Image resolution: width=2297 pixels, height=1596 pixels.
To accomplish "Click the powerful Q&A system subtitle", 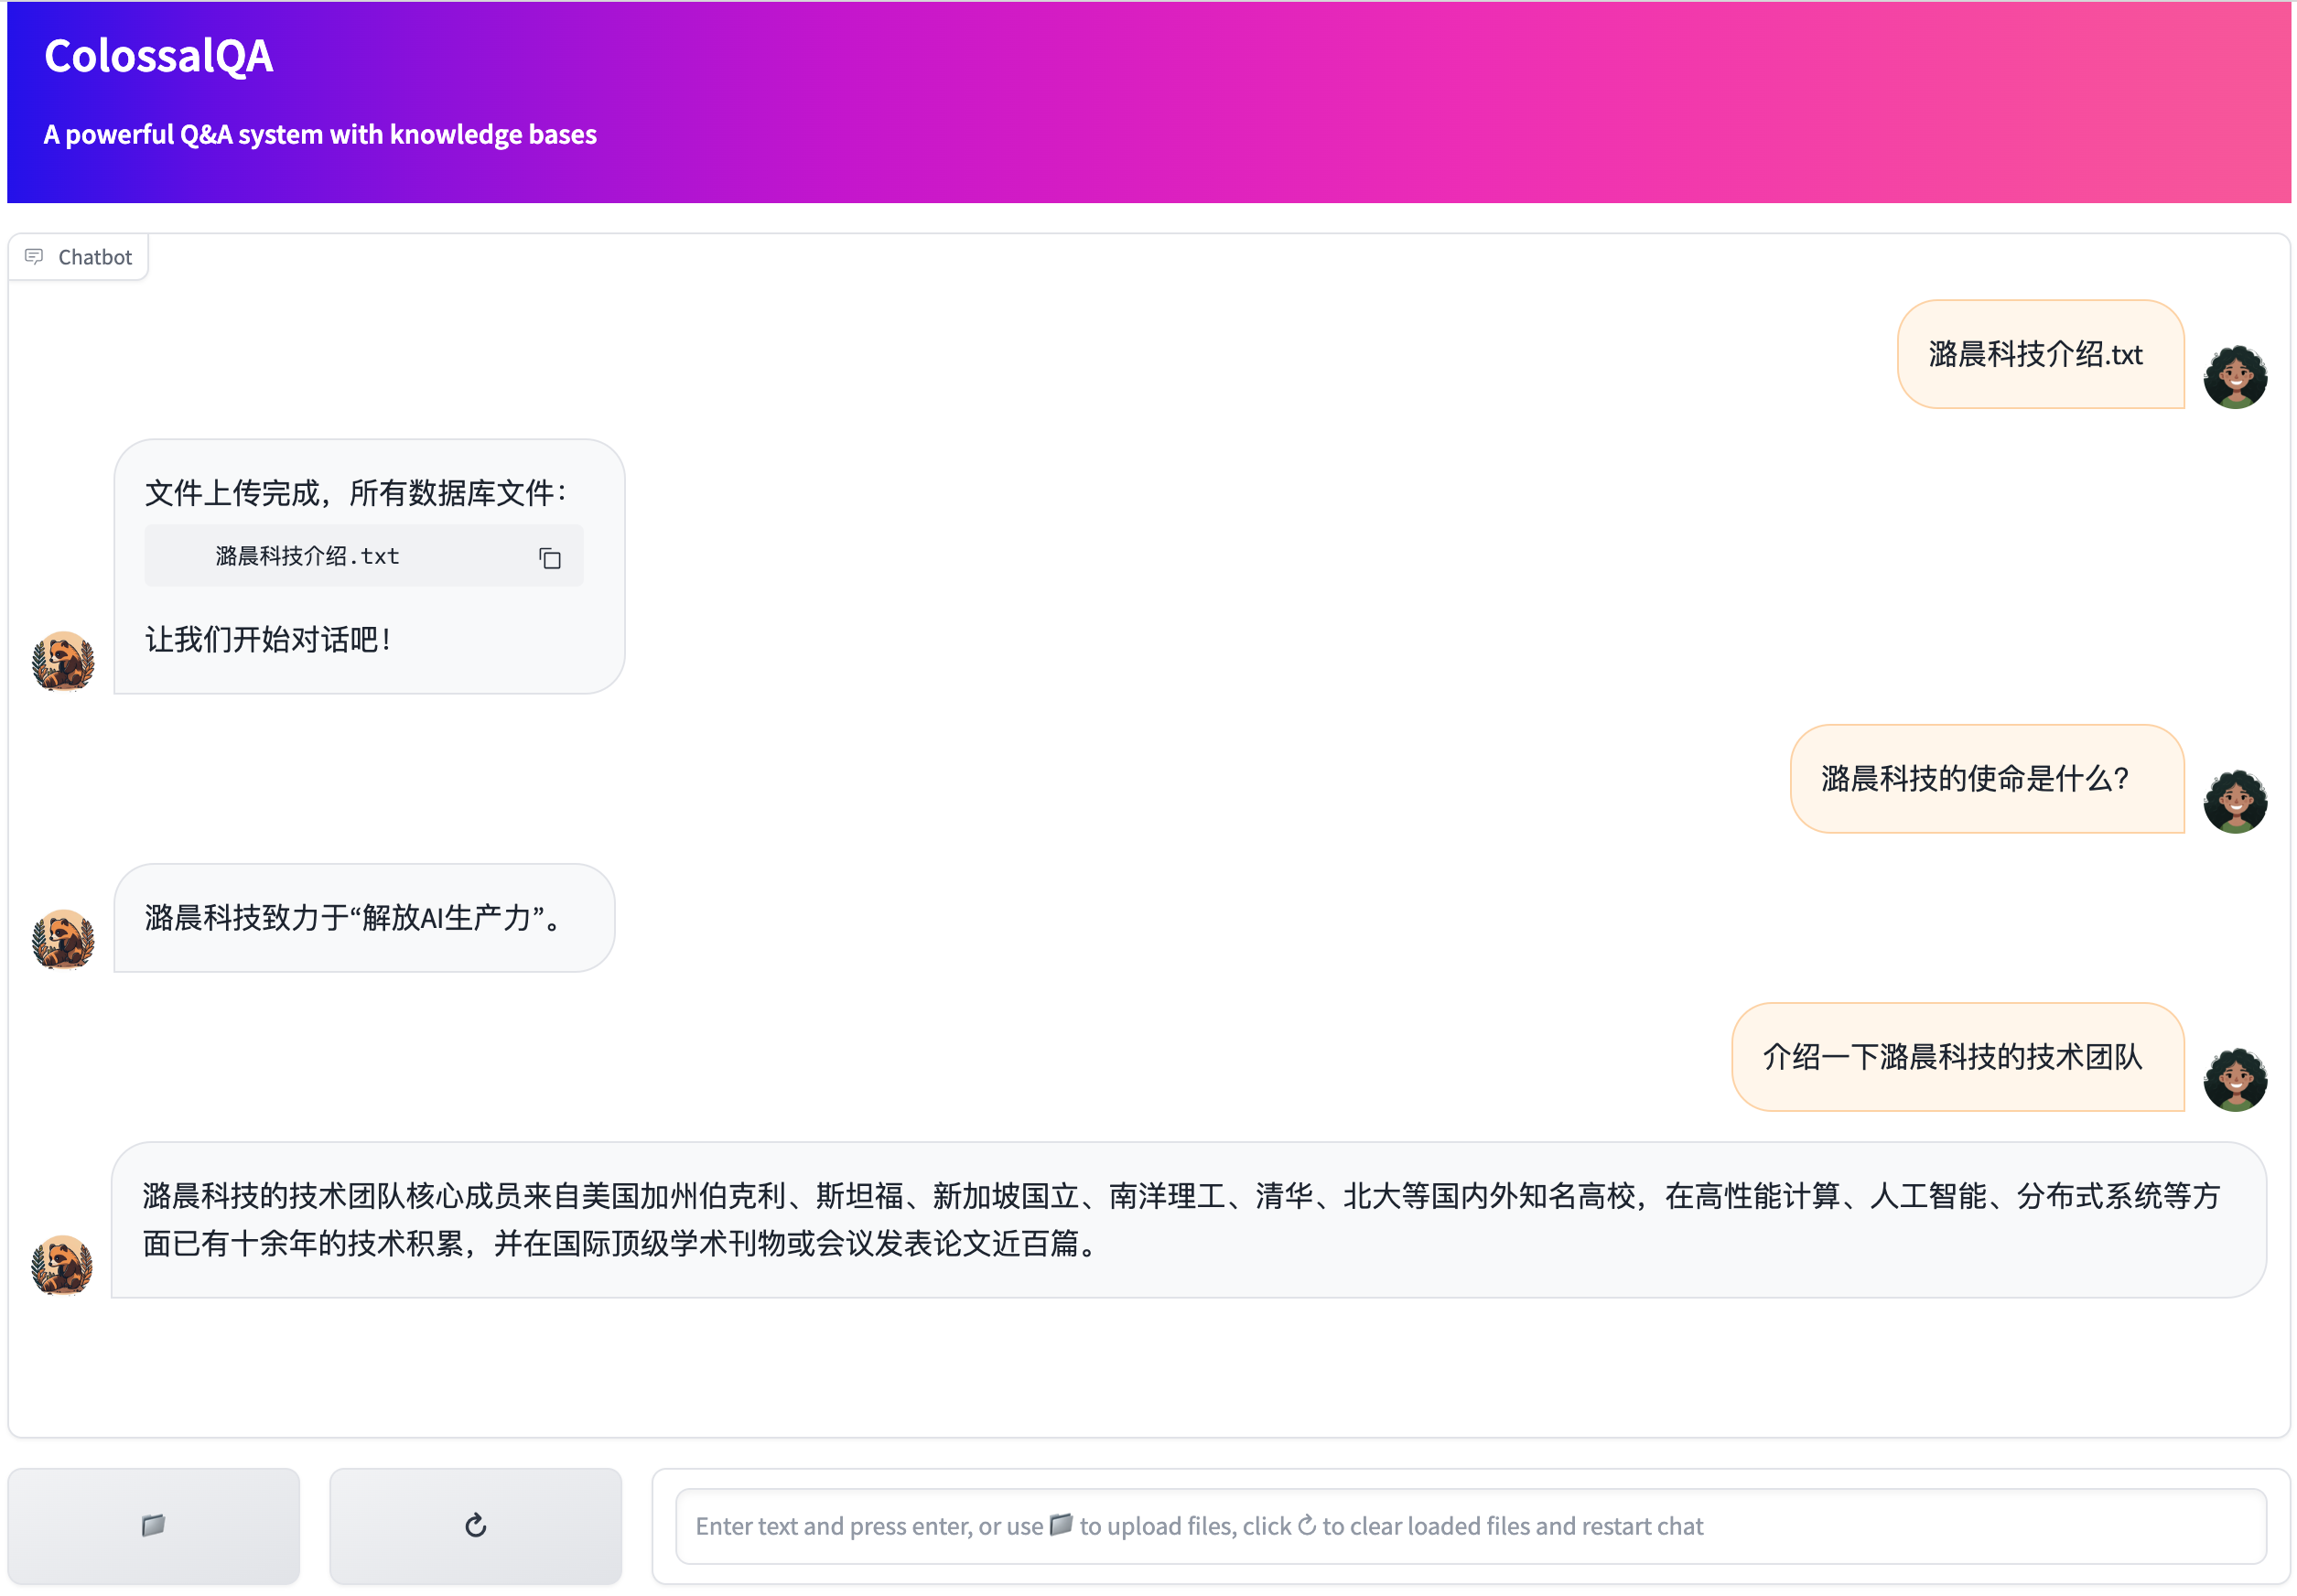I will tap(320, 134).
